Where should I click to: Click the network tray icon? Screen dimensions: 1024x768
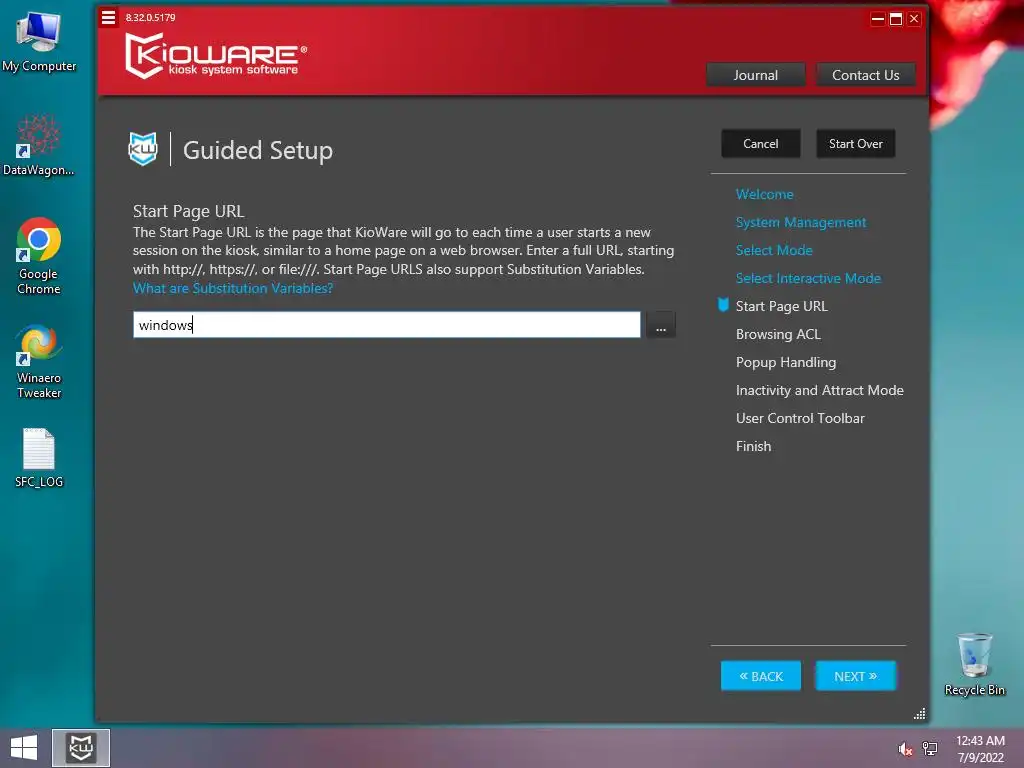(929, 749)
